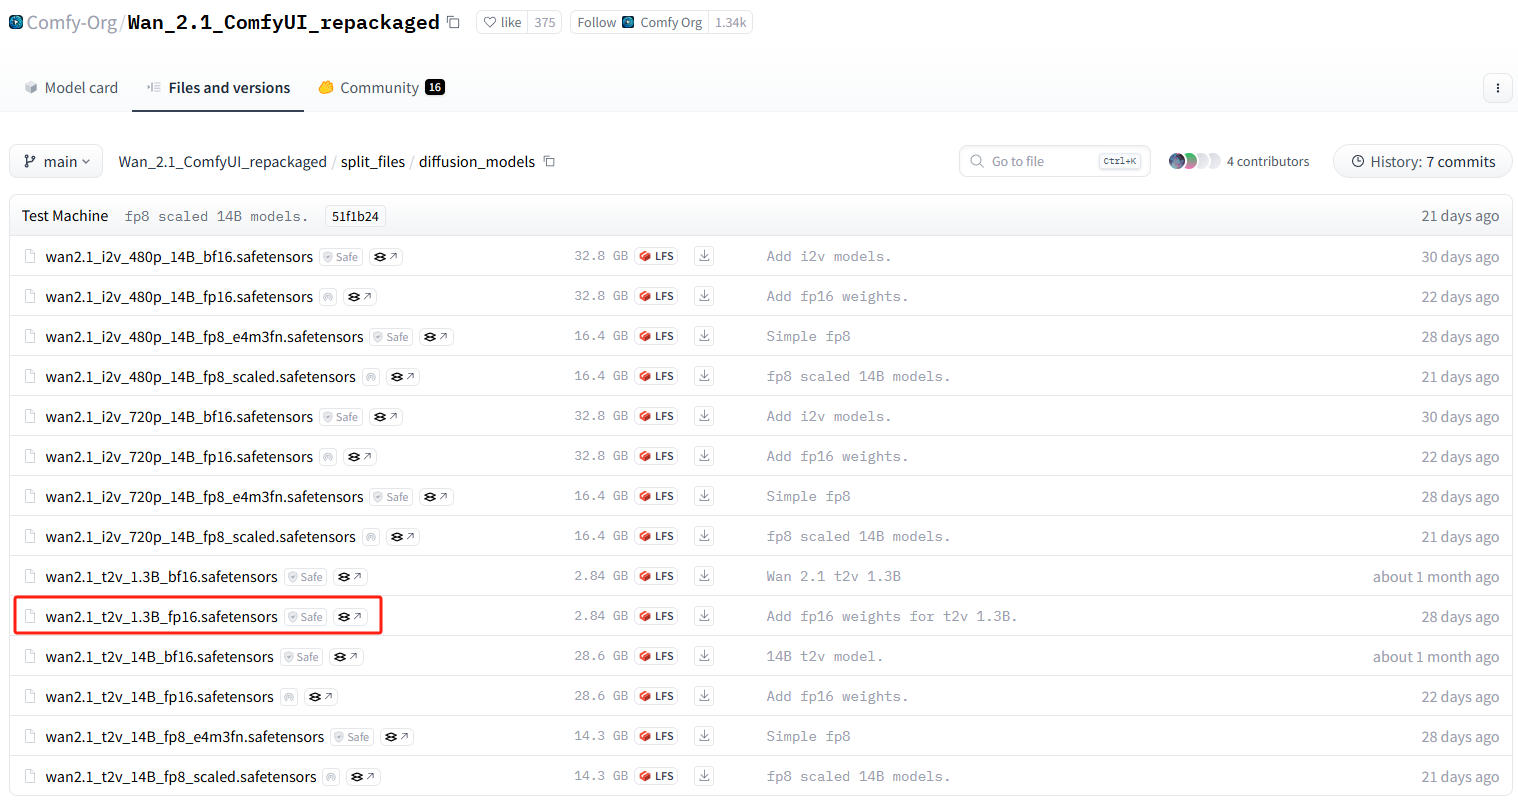View the 4 contributors avatars
Image resolution: width=1518 pixels, height=808 pixels.
pyautogui.click(x=1194, y=161)
